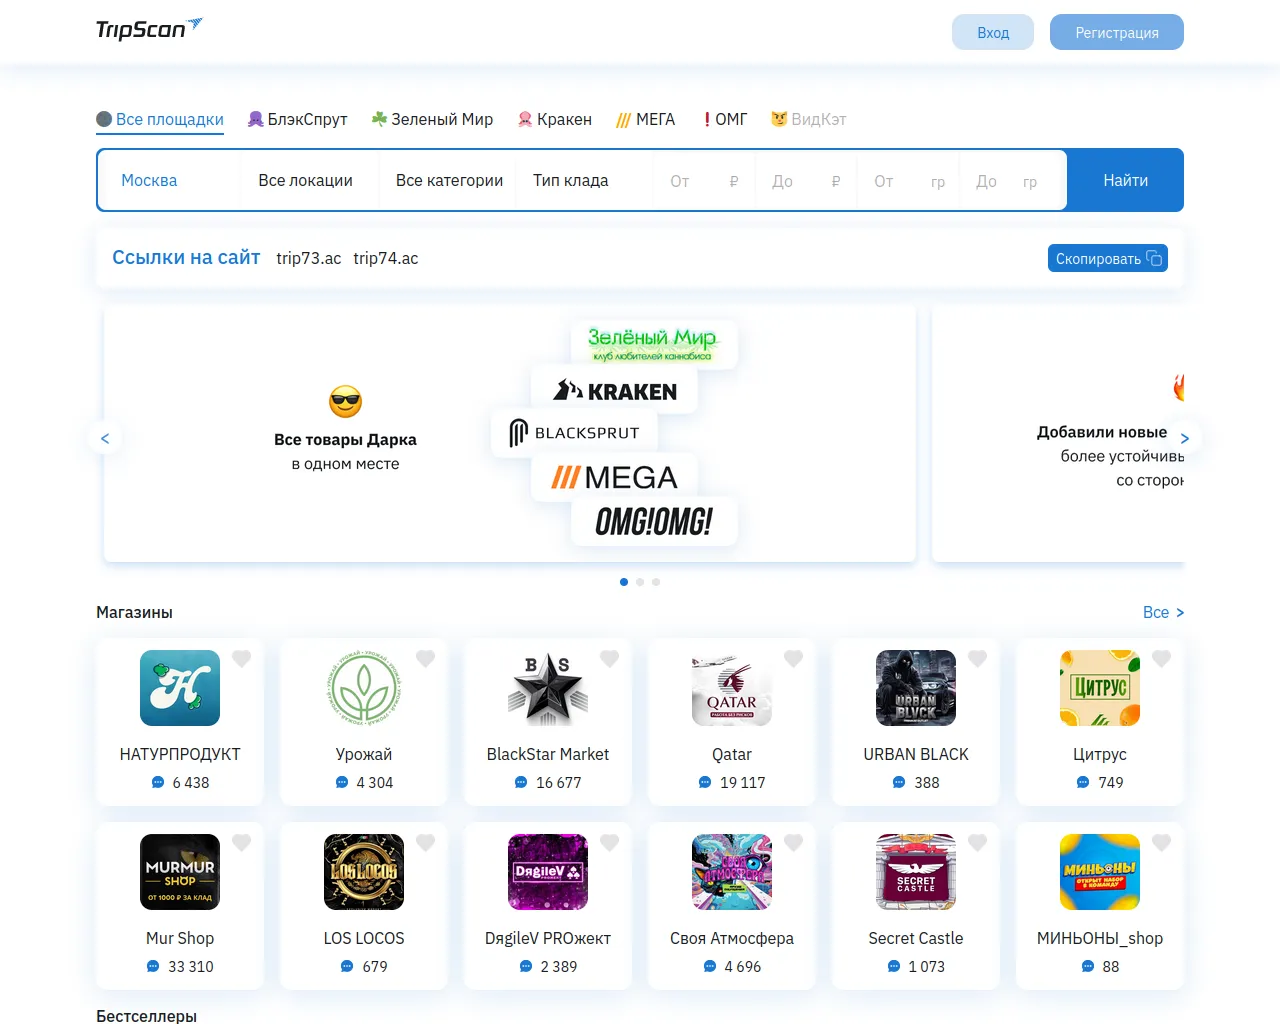Toggle the heart on the МИНЬОНЫ_shop card

(1162, 843)
